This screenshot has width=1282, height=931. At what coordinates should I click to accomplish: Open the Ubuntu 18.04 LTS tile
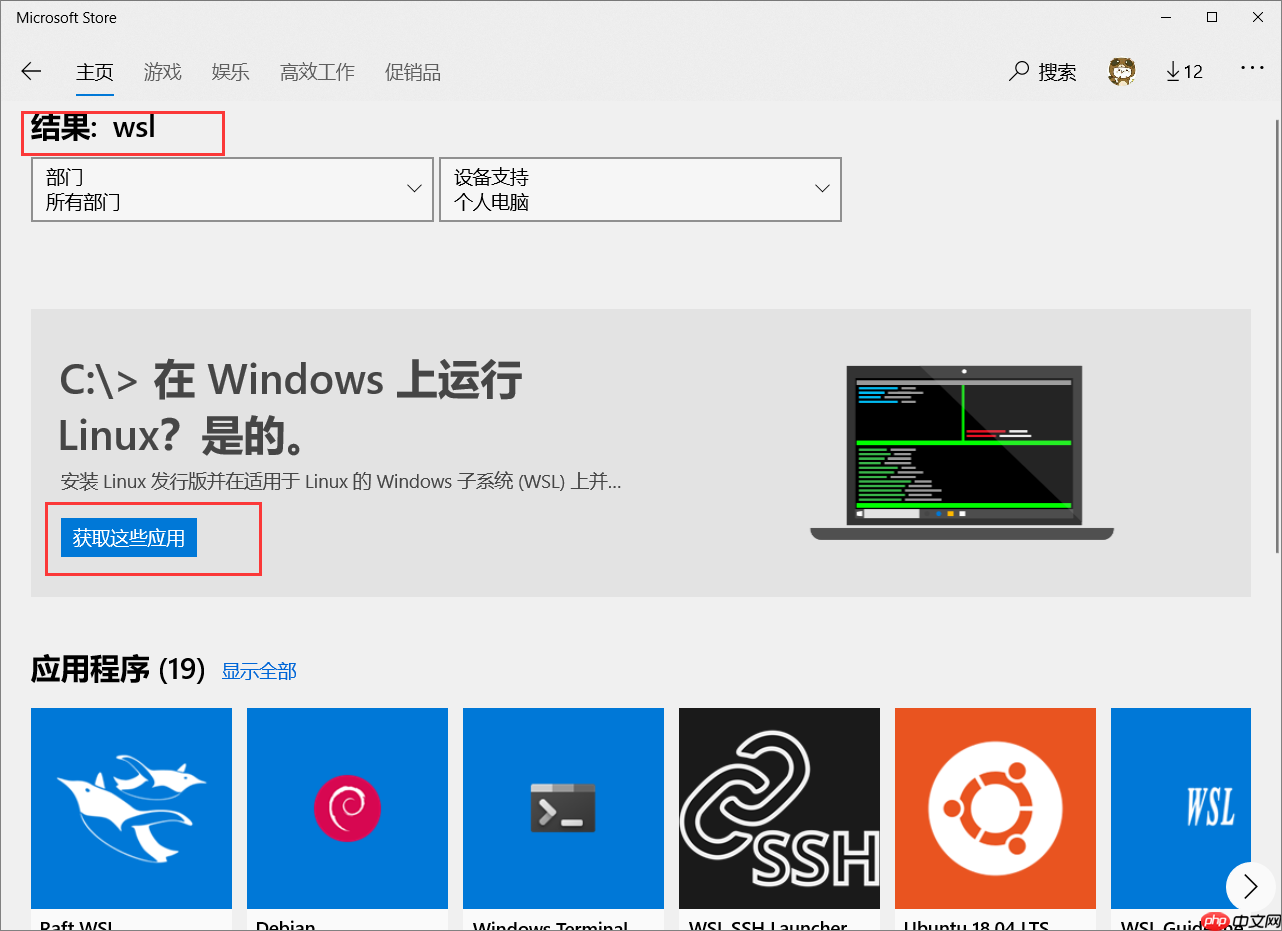tap(995, 808)
